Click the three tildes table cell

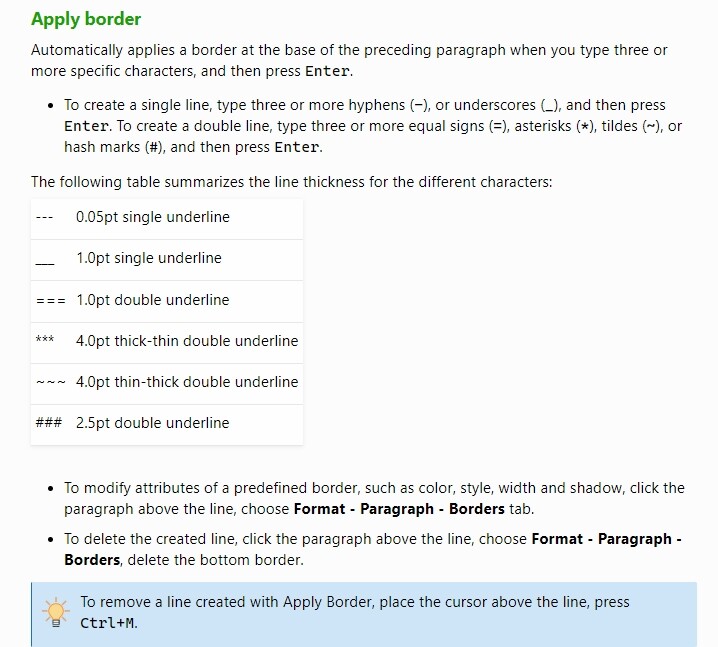point(51,382)
